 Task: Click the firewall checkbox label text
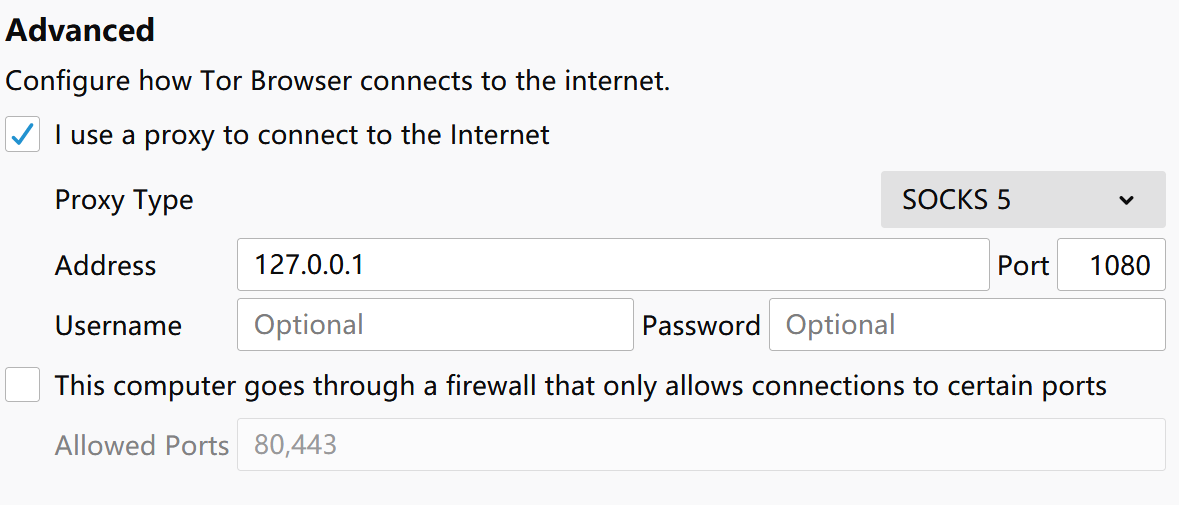(x=580, y=386)
